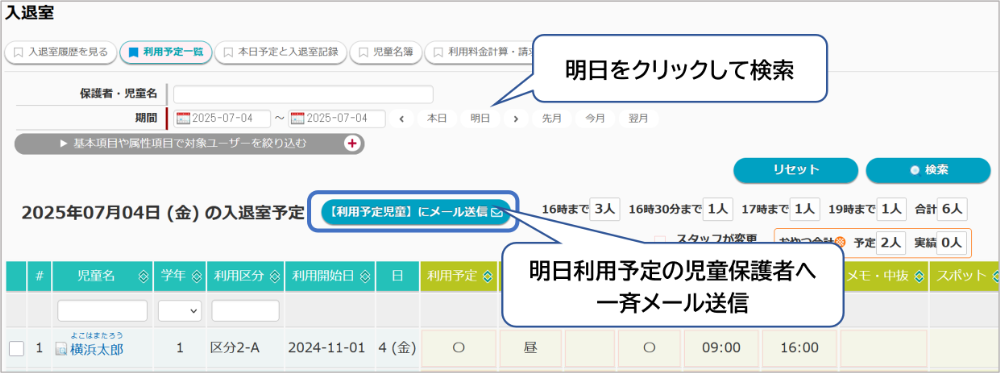Click the おやつ合計 orange info icon

click(840, 242)
